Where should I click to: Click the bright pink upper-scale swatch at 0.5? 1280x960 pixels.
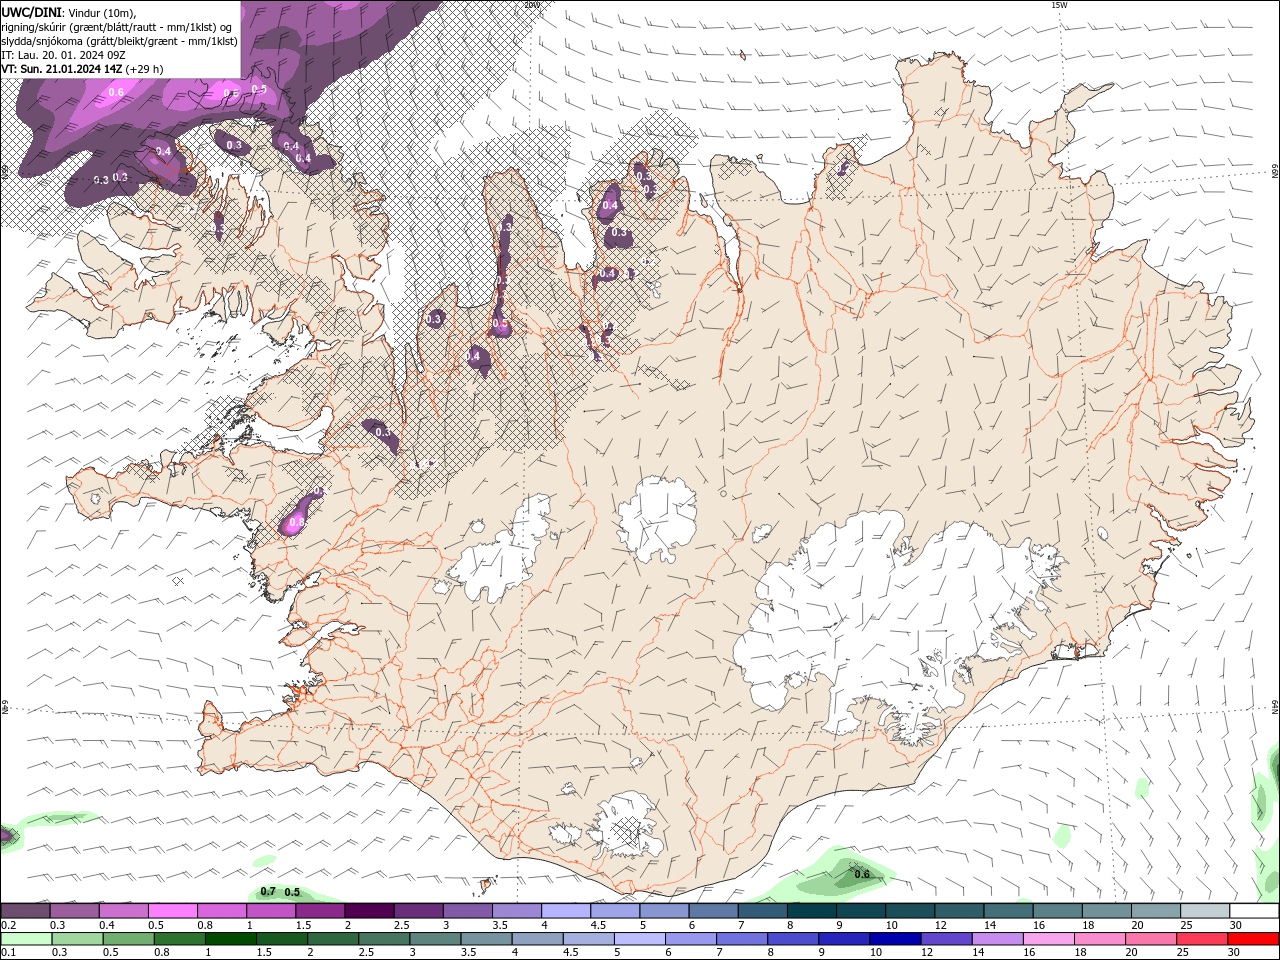173,911
